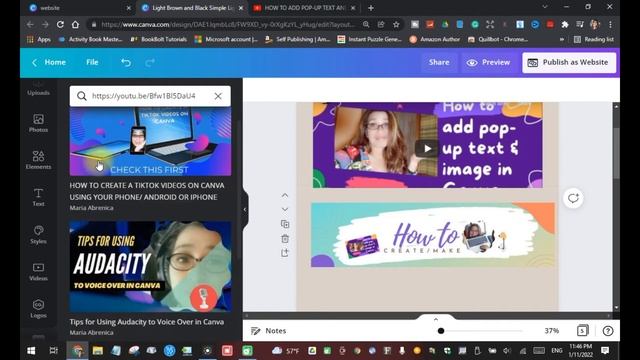640x360 pixels.
Task: Reload the page in Chrome
Action: tap(60, 24)
